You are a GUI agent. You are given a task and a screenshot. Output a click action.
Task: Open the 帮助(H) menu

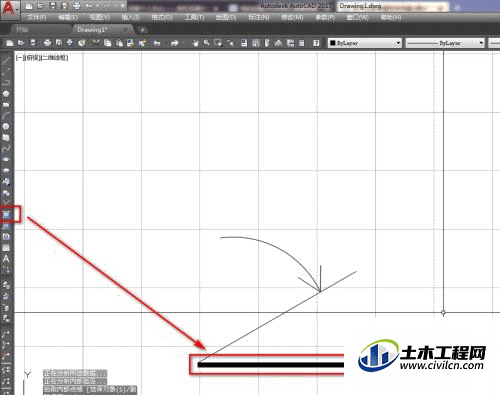391,17
